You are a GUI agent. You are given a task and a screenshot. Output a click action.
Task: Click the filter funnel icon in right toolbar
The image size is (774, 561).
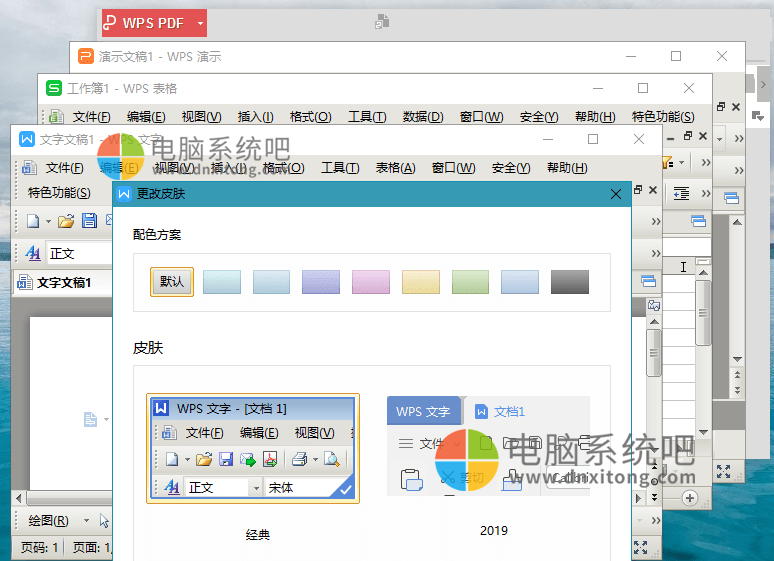[x=667, y=162]
